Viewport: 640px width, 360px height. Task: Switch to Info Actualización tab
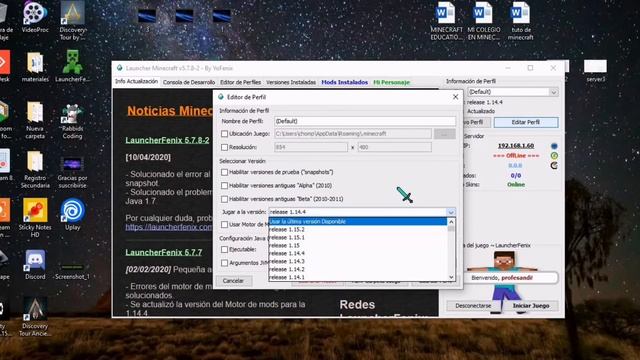[136, 82]
